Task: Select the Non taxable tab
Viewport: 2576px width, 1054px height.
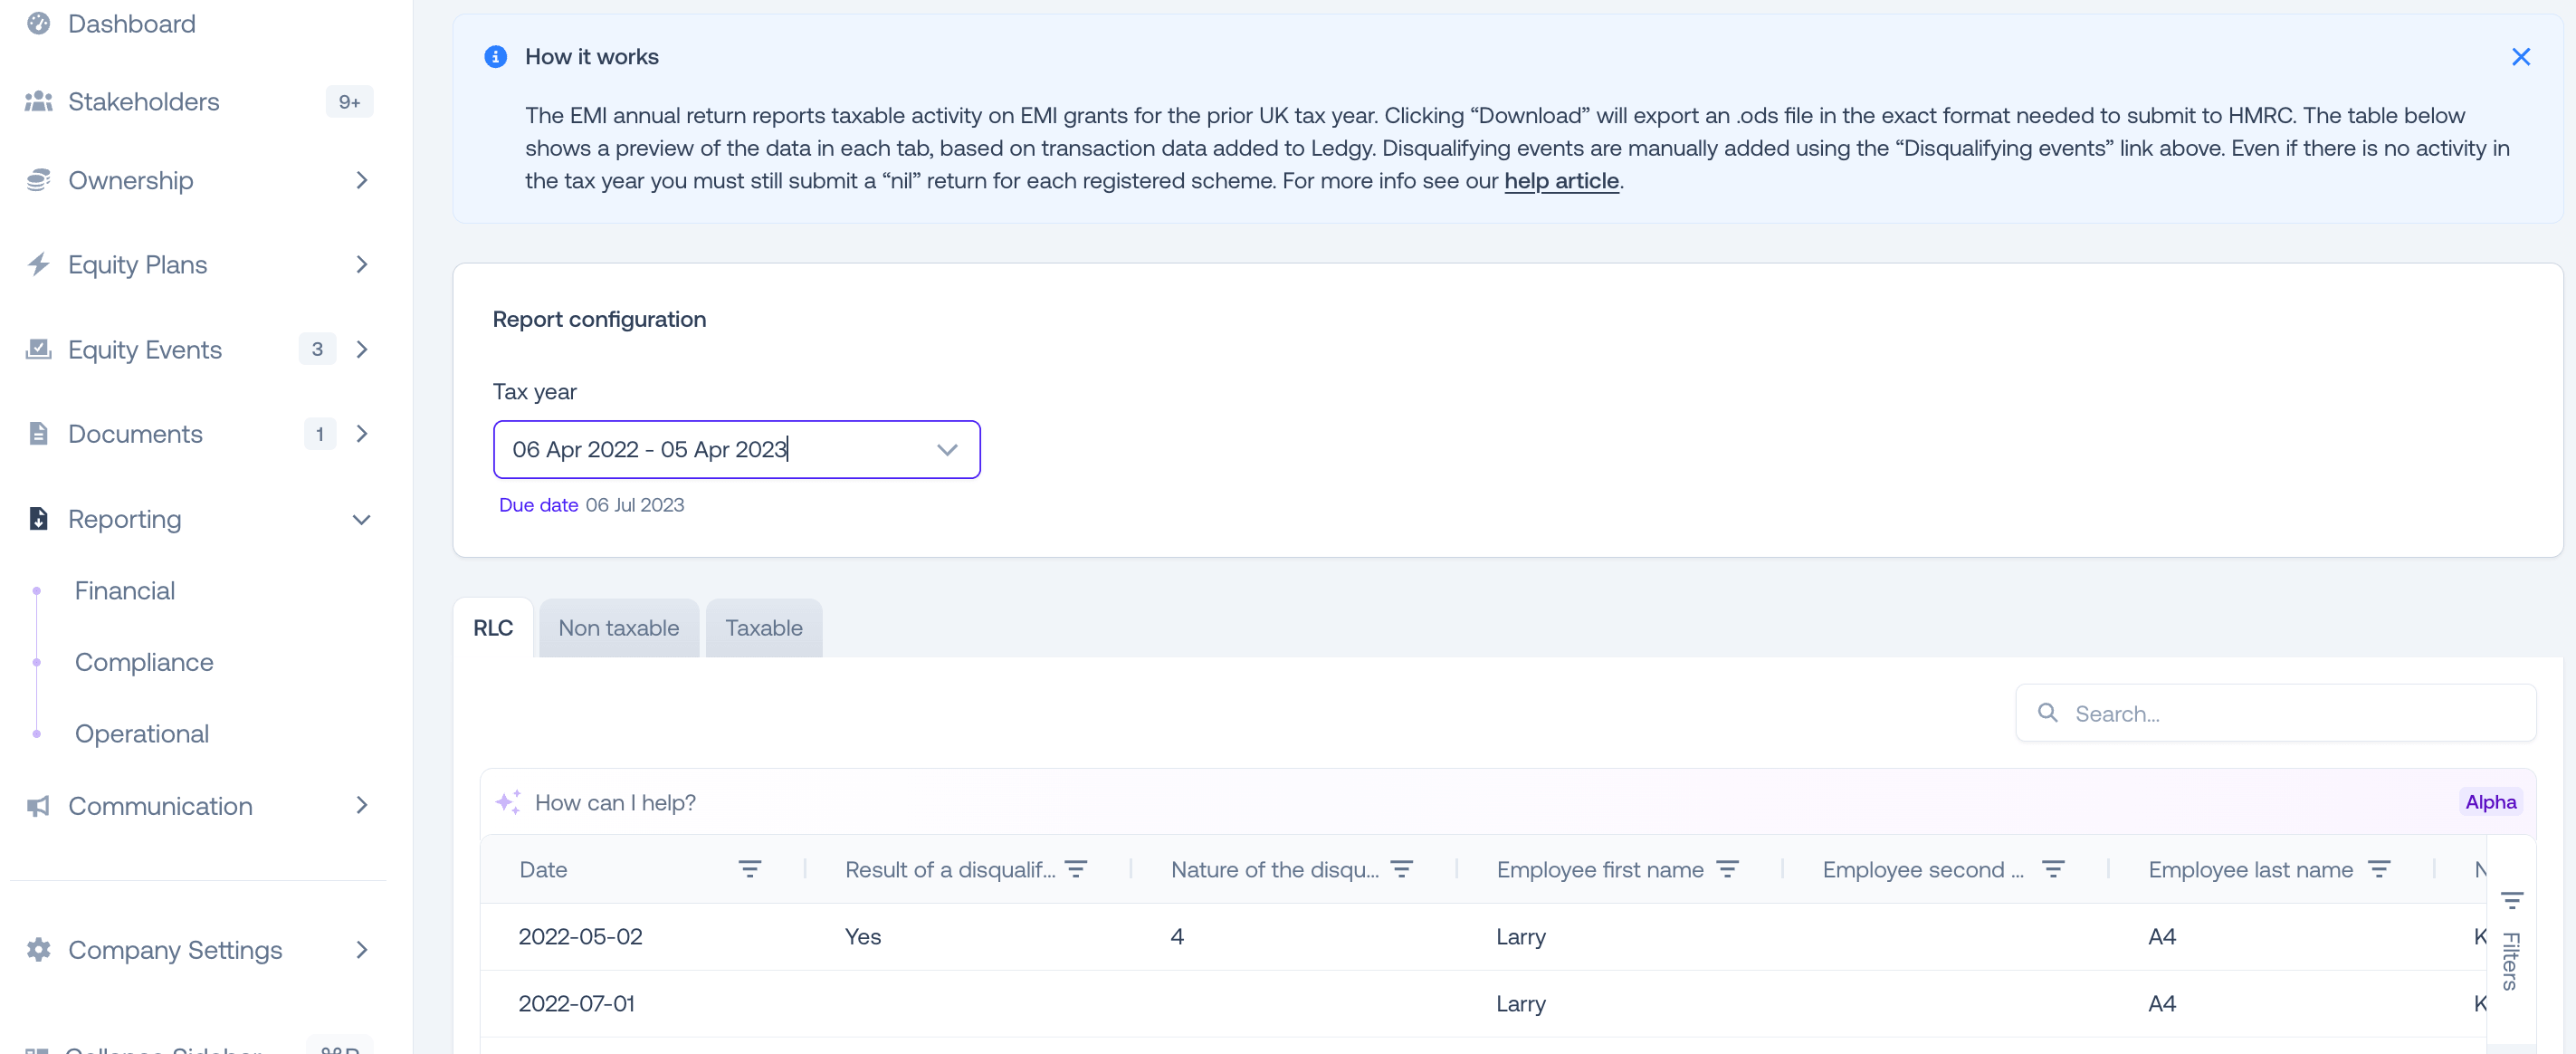Action: tap(618, 628)
